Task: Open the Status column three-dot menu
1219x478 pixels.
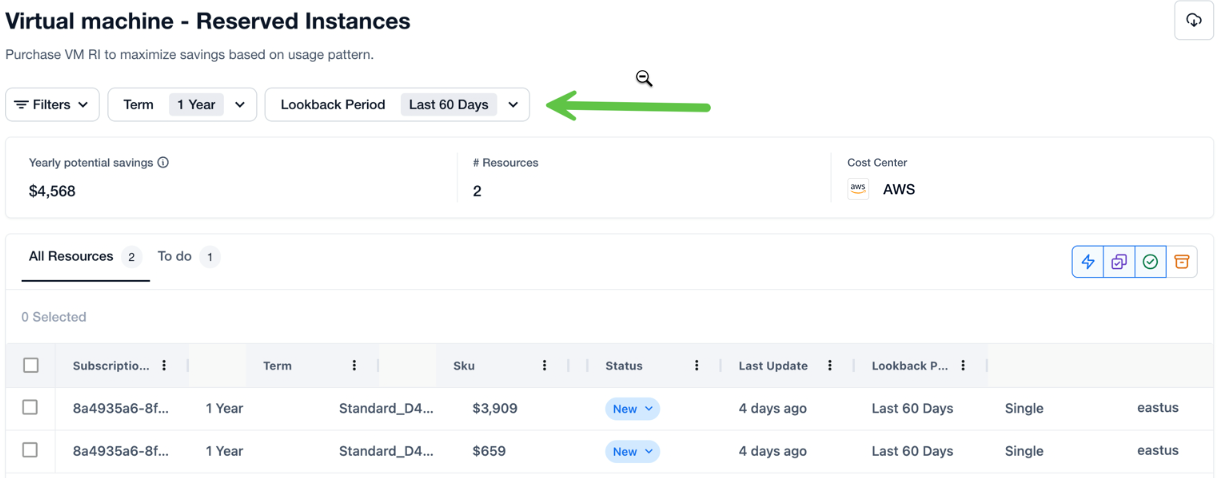Action: tap(696, 366)
